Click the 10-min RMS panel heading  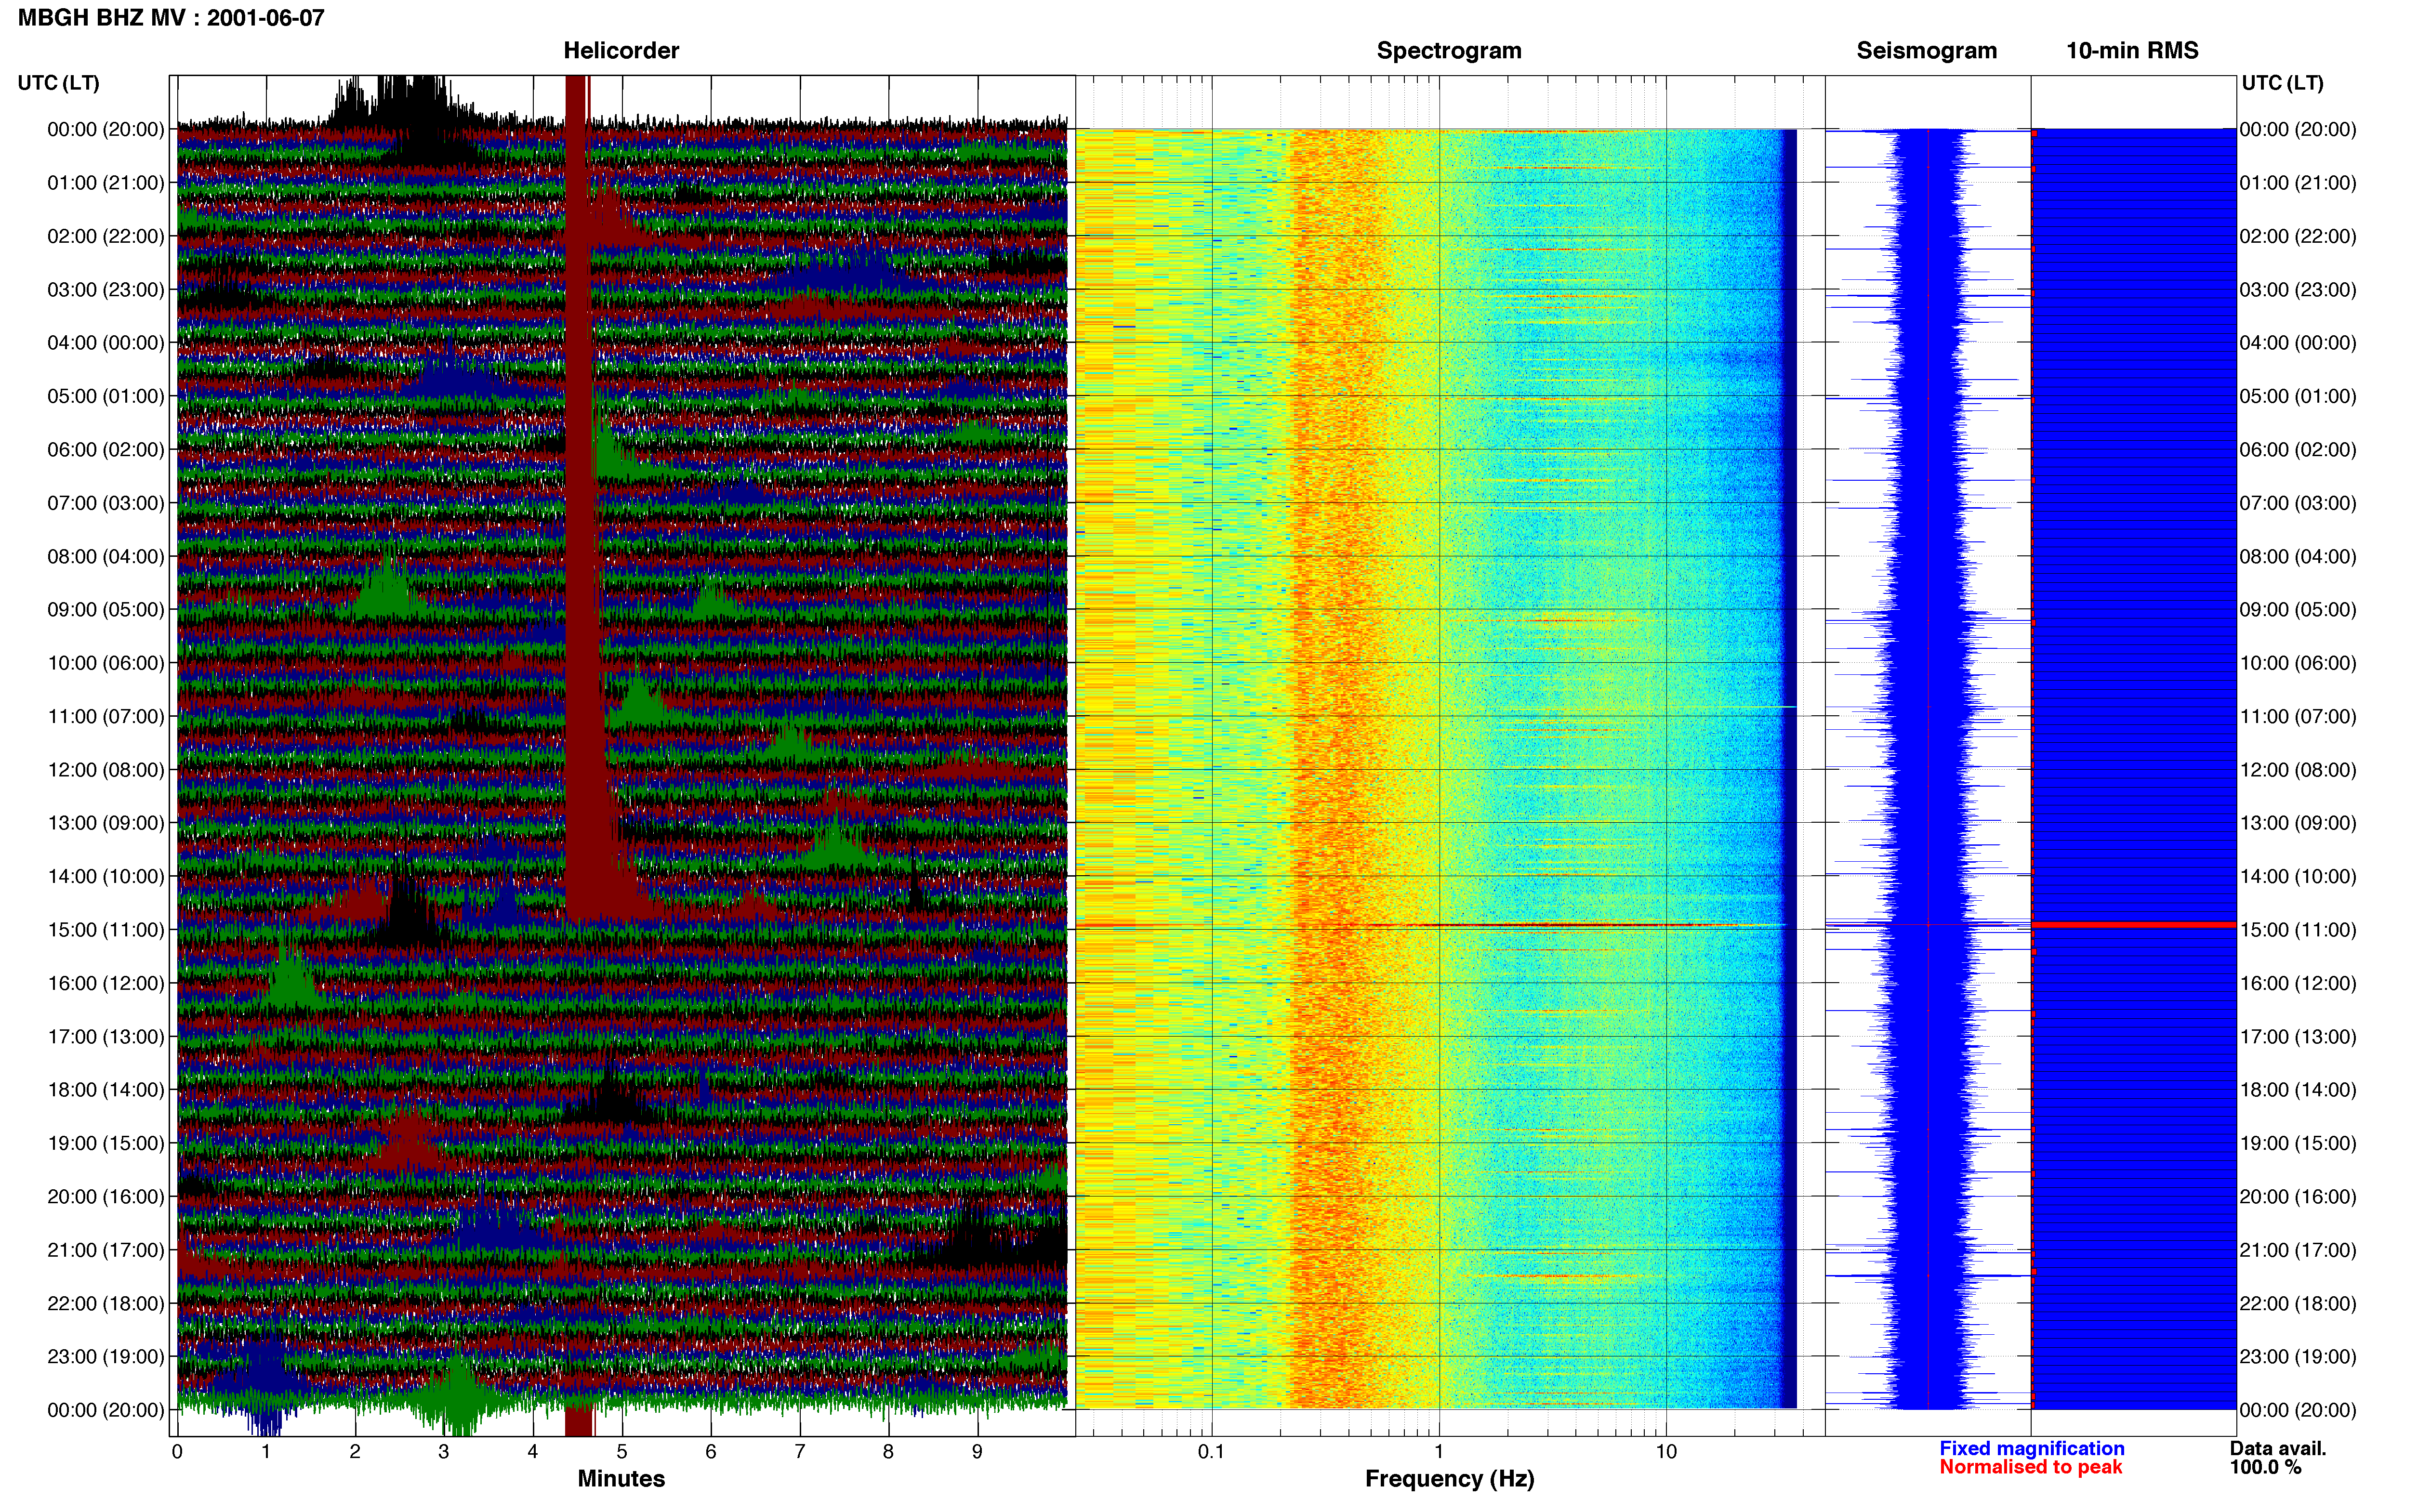coord(2132,51)
